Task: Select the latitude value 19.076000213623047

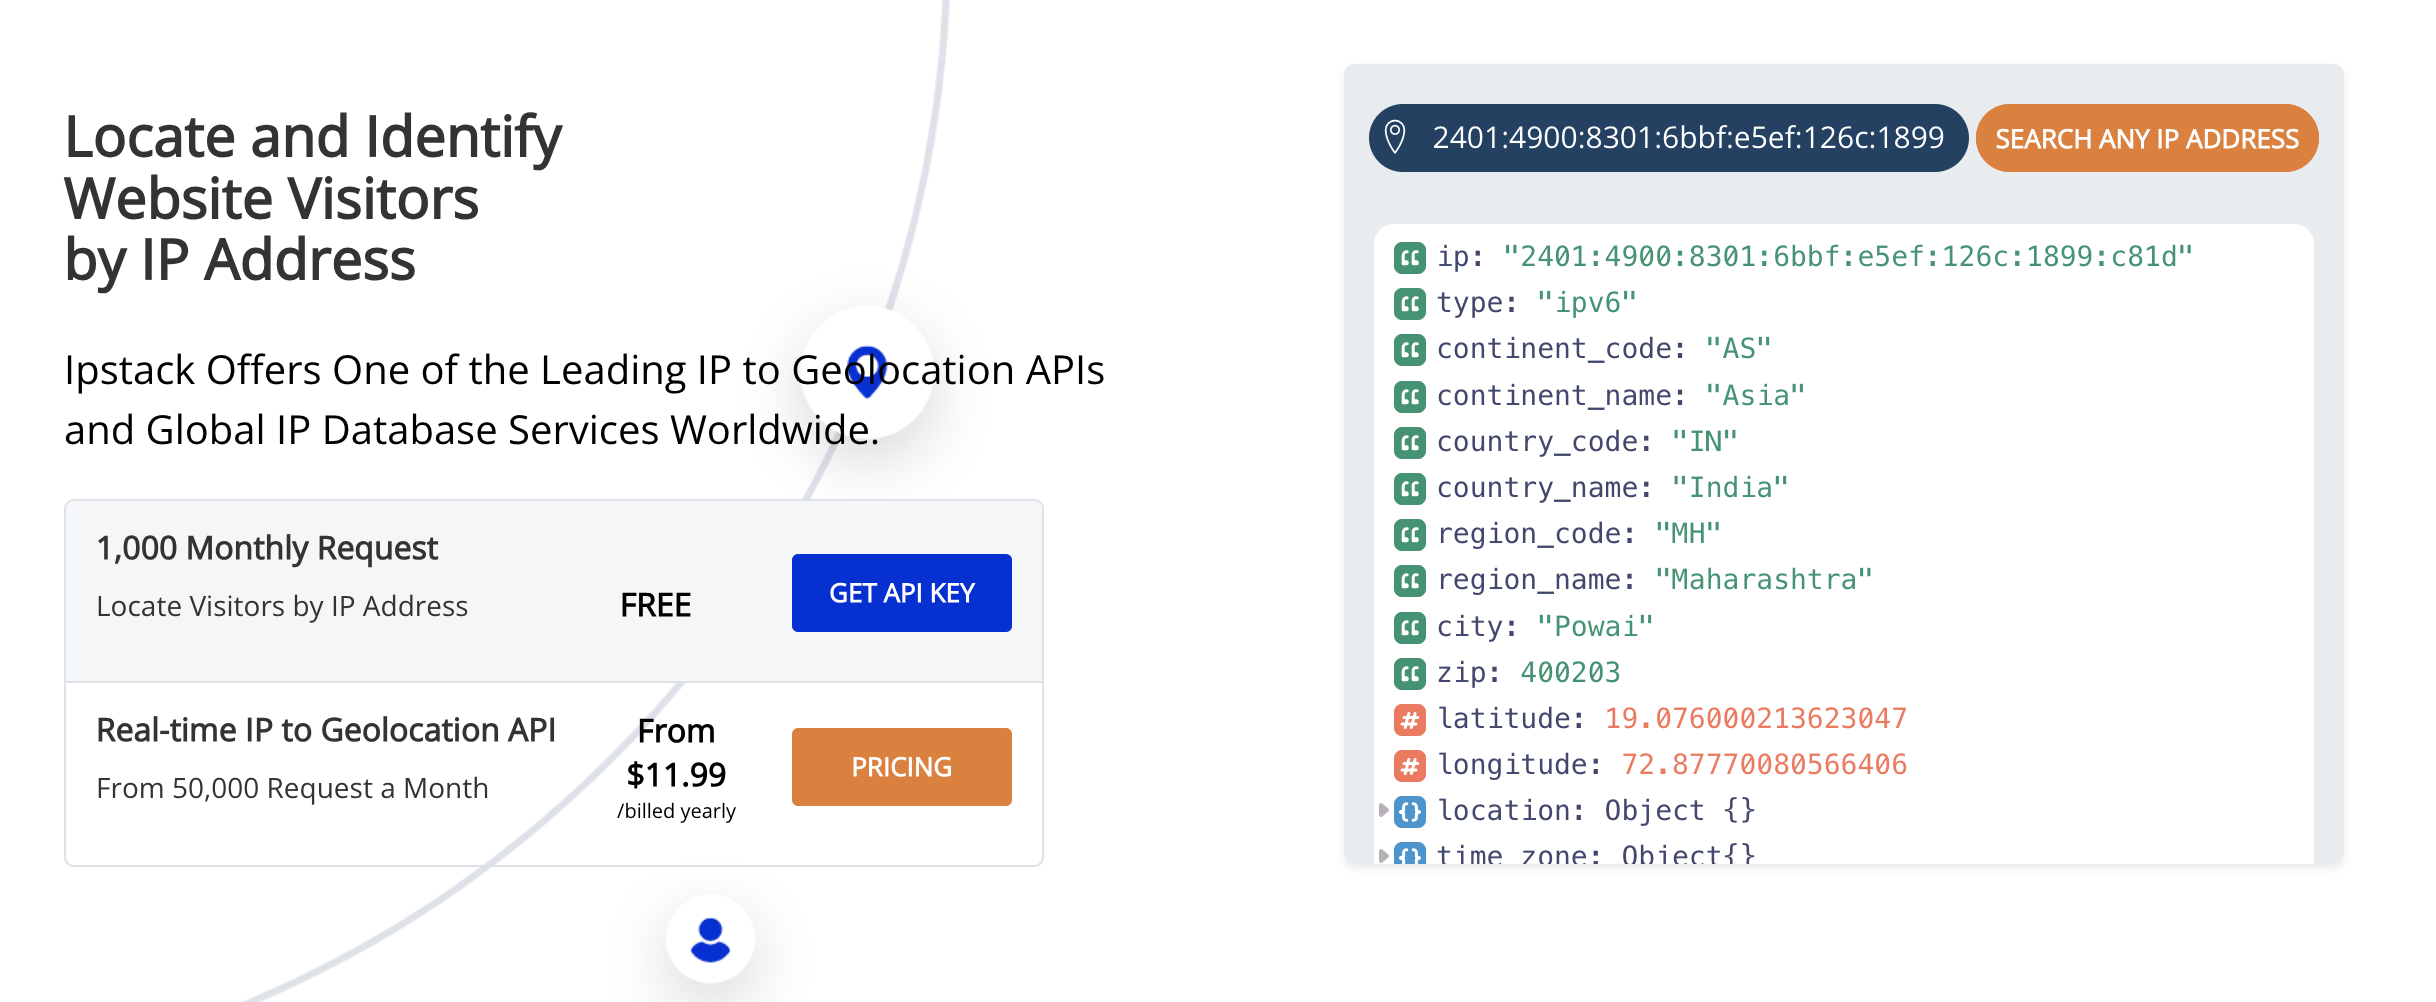Action: click(1756, 719)
